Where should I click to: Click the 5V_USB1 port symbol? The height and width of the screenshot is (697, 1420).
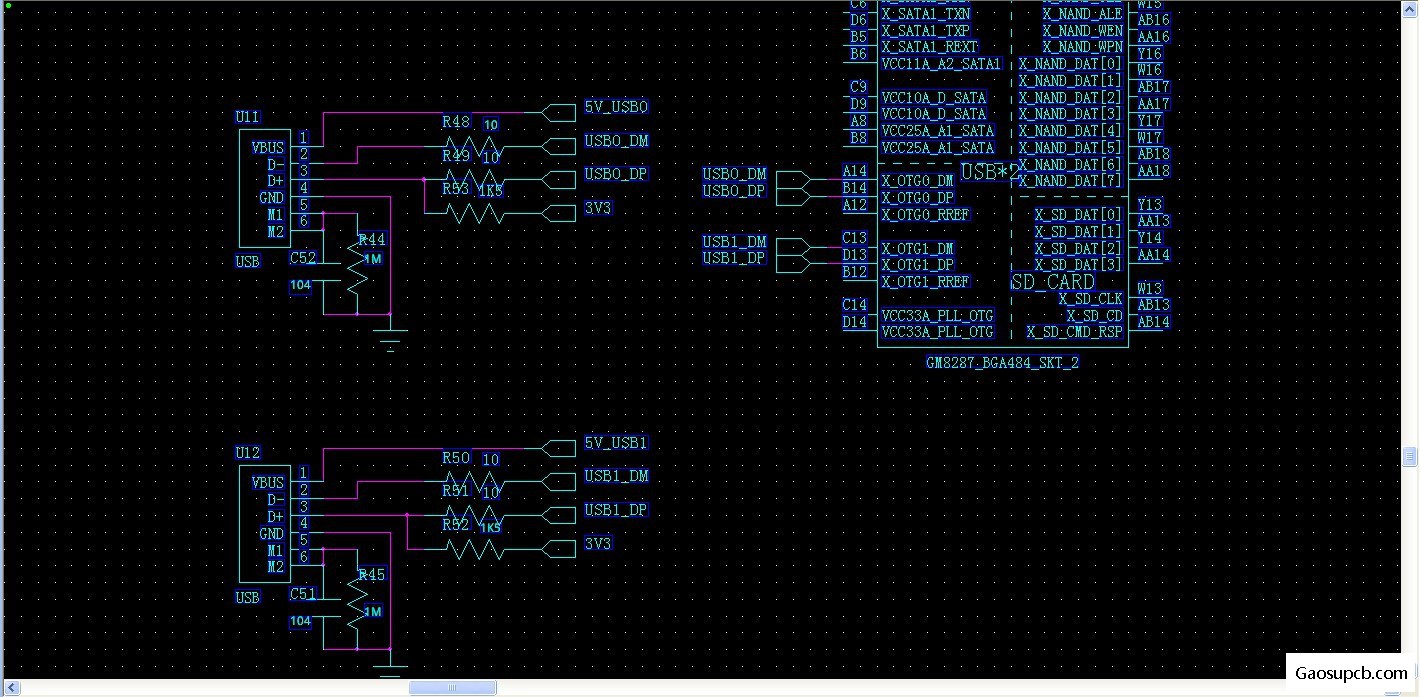(x=557, y=447)
